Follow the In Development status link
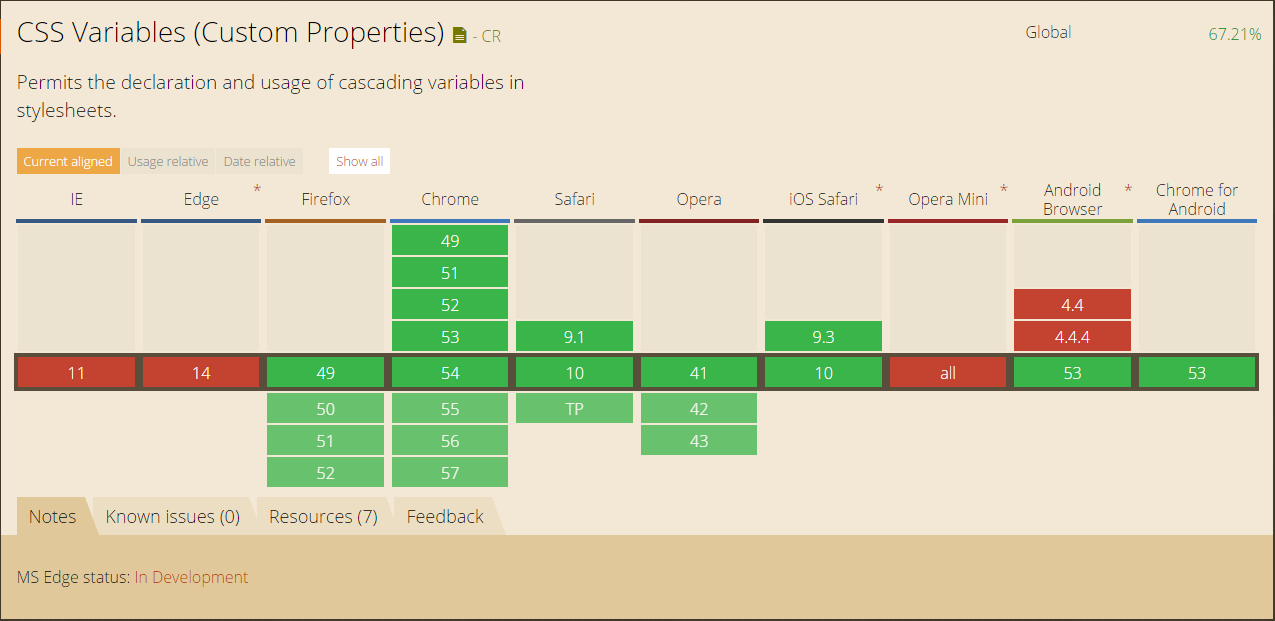 point(191,577)
